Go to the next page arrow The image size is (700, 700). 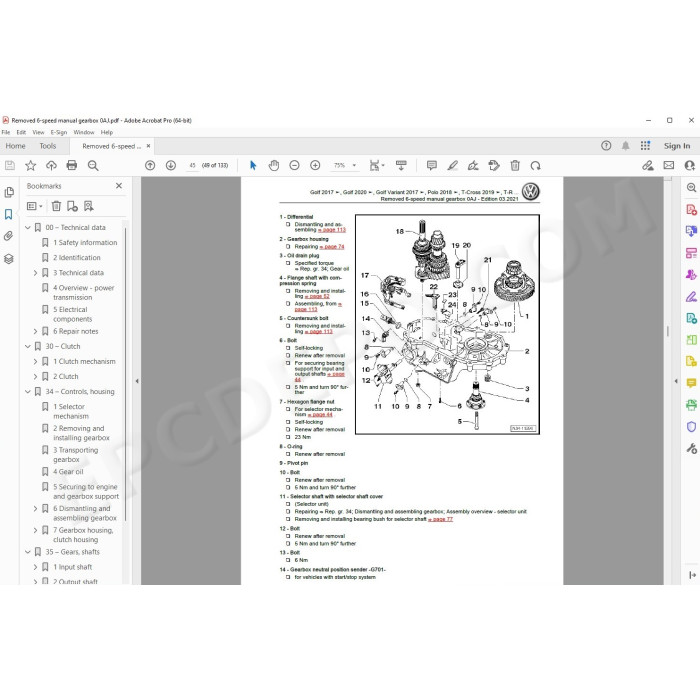(171, 165)
